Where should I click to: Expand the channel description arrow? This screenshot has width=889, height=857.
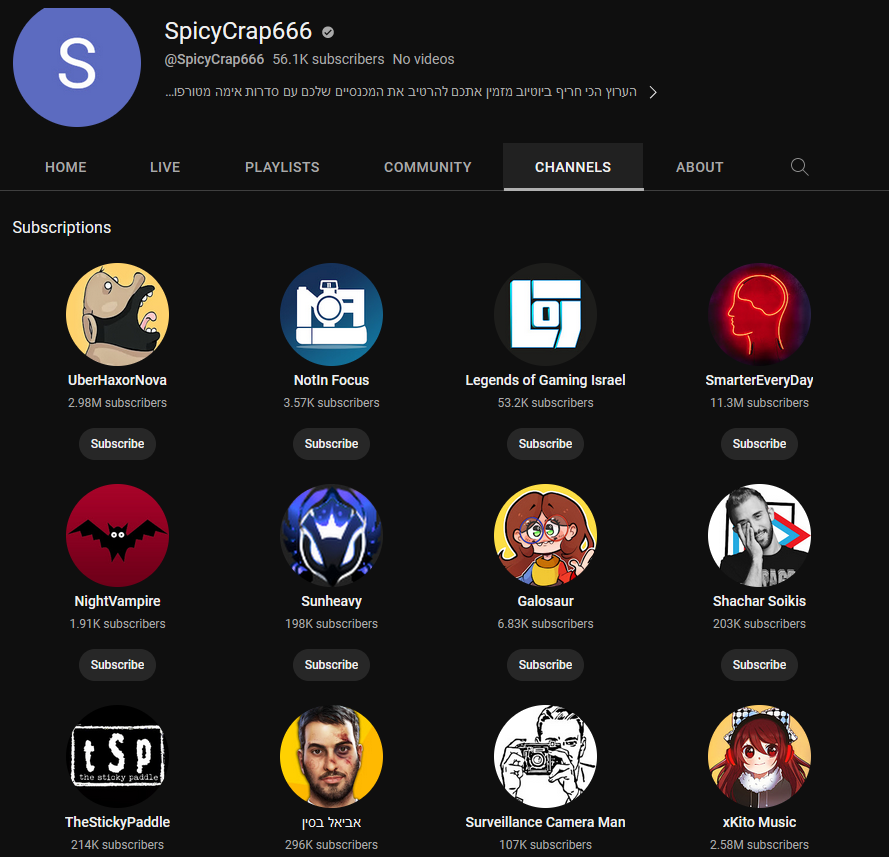coord(653,92)
